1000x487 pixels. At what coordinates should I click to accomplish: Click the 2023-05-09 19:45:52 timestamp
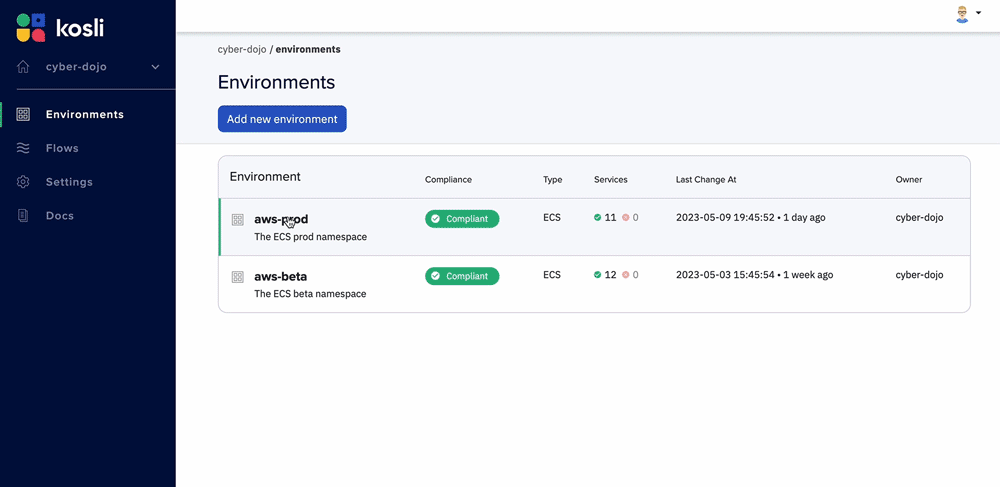(725, 218)
